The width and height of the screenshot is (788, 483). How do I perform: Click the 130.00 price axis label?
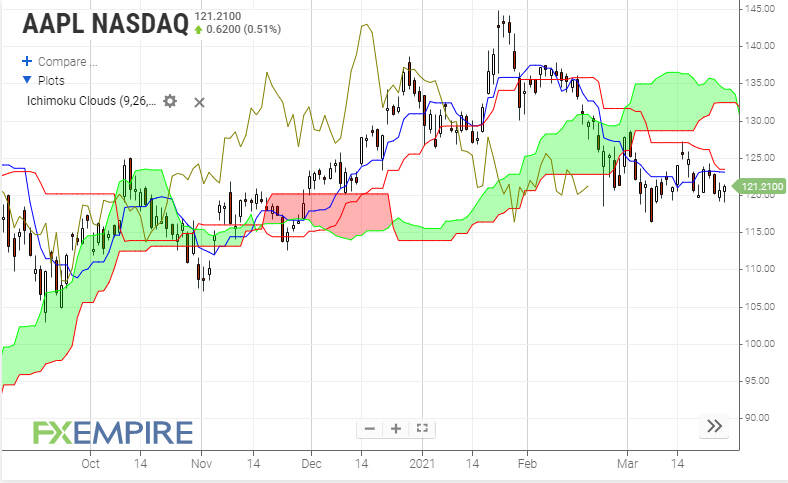(x=759, y=121)
